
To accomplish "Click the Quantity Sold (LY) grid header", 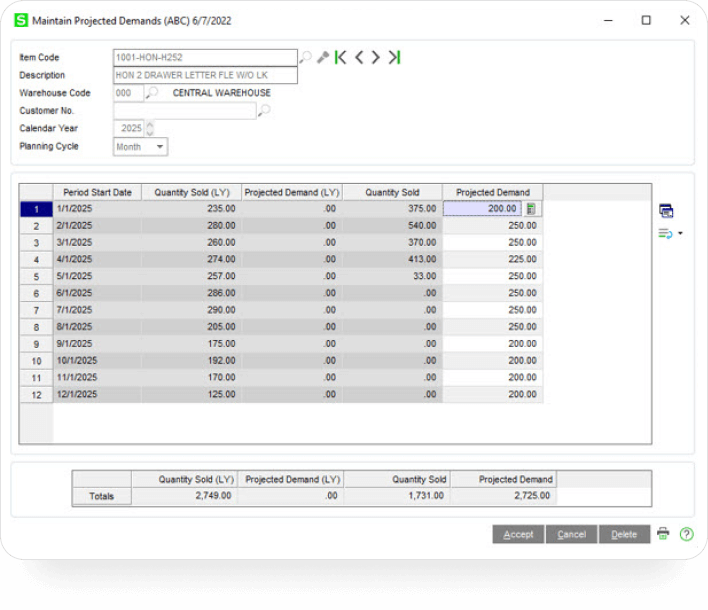I will tap(192, 192).
